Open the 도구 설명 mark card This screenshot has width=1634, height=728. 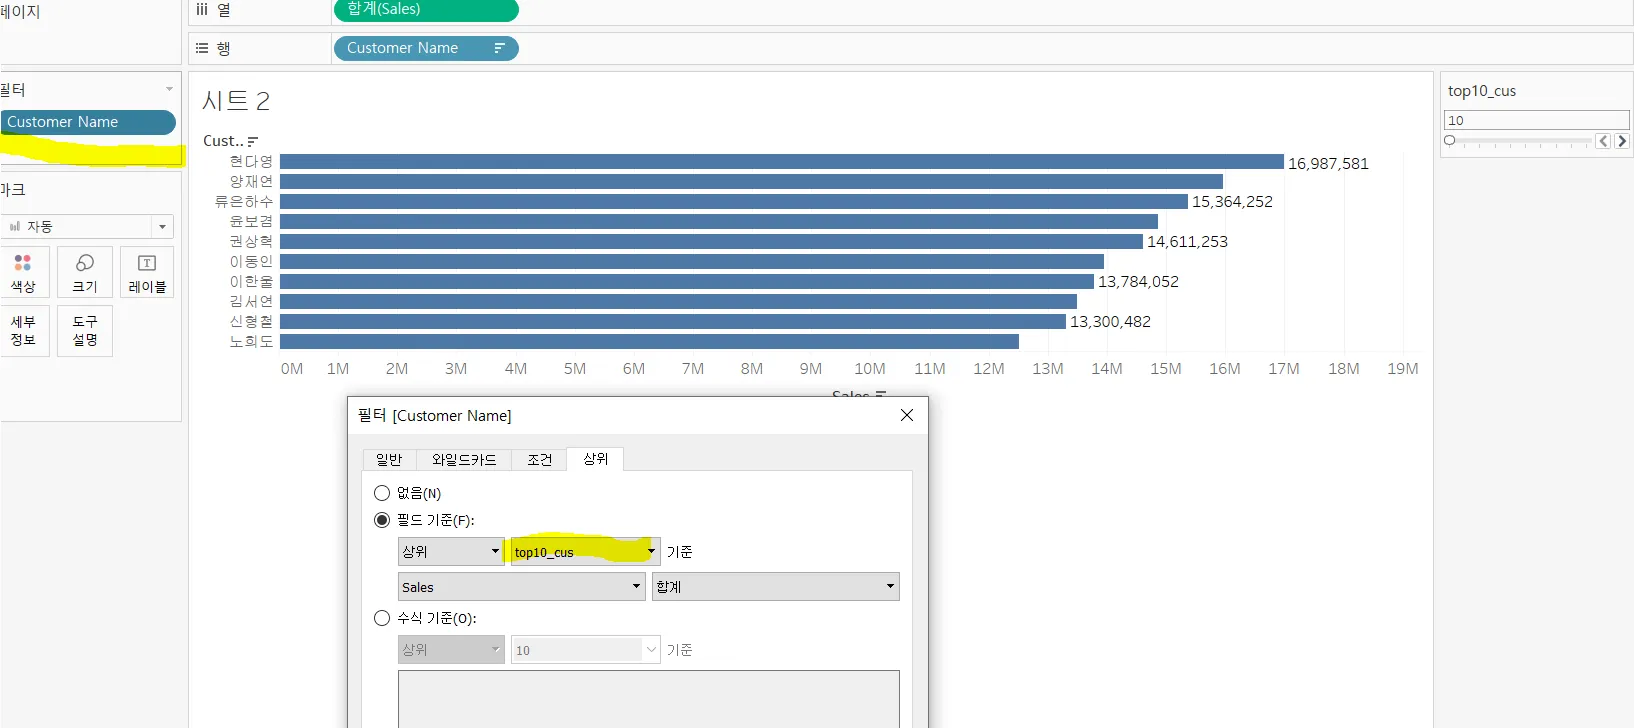tap(85, 331)
